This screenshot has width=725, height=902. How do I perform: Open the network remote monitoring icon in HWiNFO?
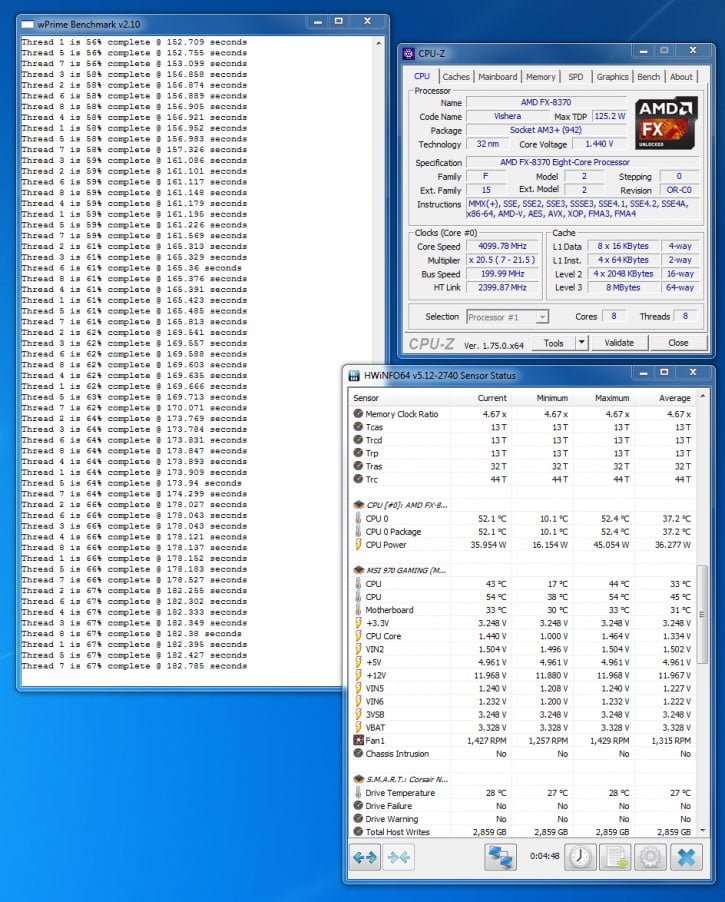point(499,858)
